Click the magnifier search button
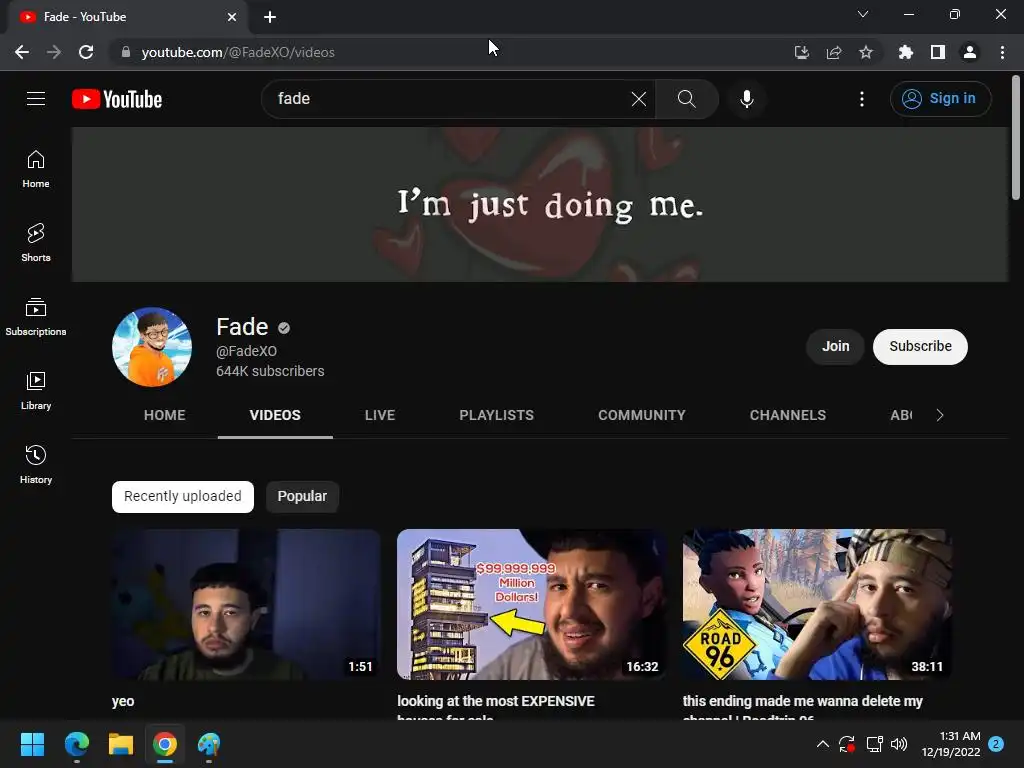 pyautogui.click(x=686, y=99)
